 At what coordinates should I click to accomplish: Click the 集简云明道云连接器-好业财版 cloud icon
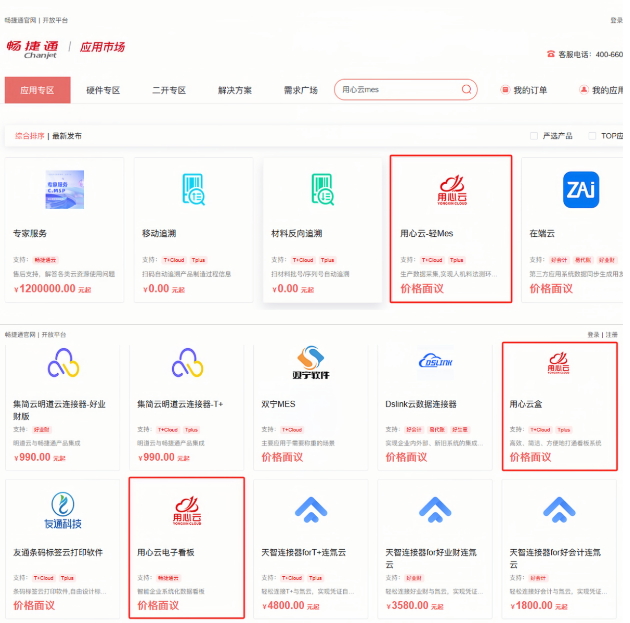click(63, 363)
